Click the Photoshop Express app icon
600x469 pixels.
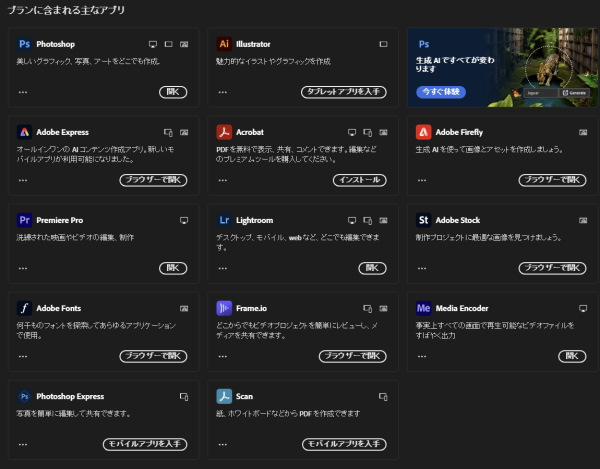point(24,396)
